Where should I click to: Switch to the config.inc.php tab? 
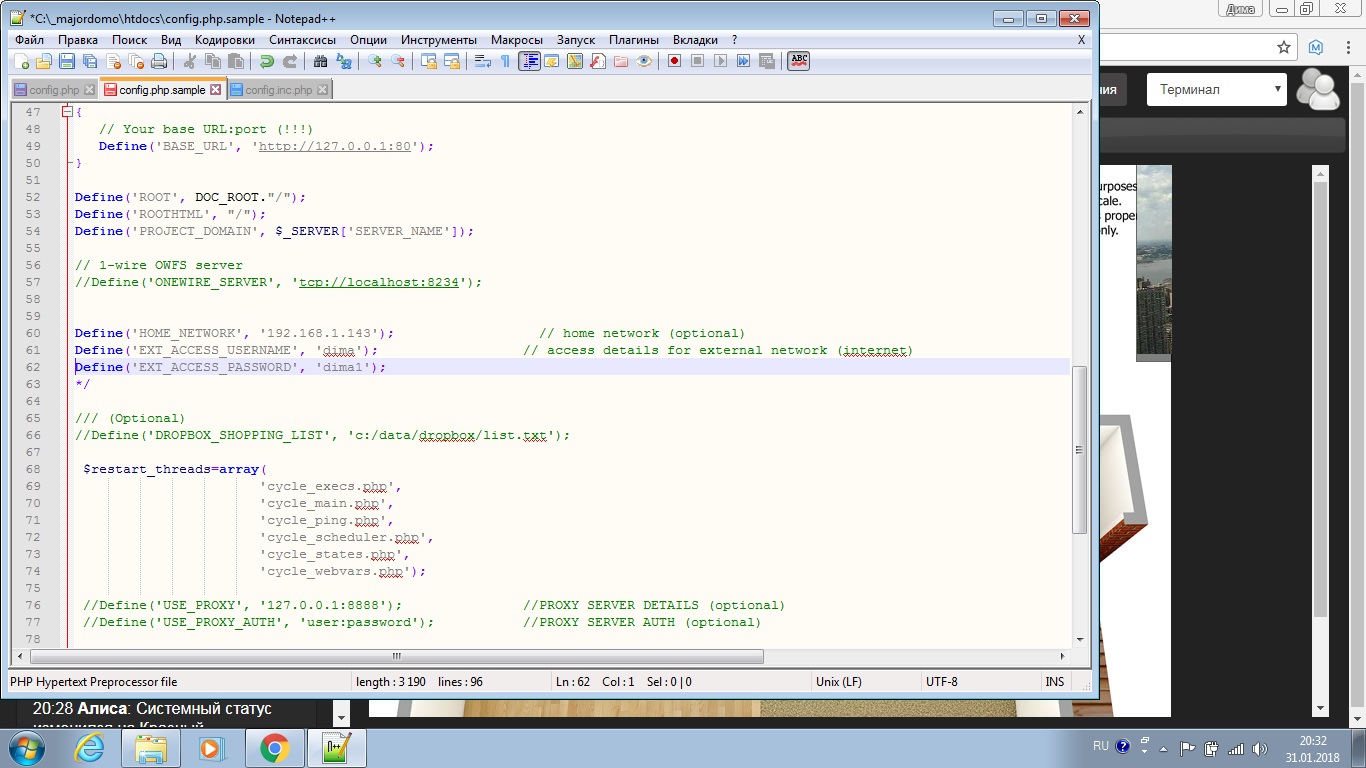coord(278,90)
